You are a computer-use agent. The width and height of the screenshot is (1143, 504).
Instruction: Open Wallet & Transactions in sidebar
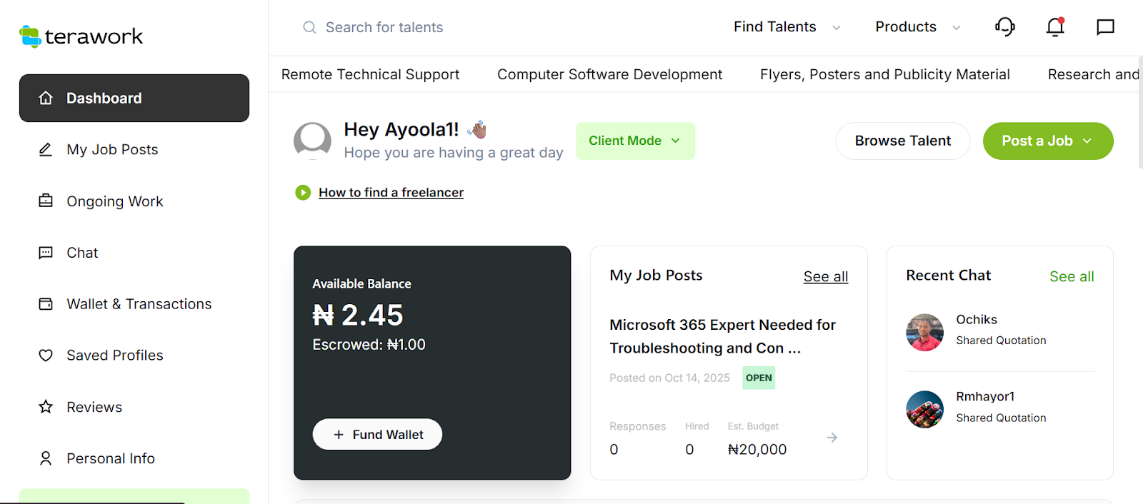(x=139, y=304)
